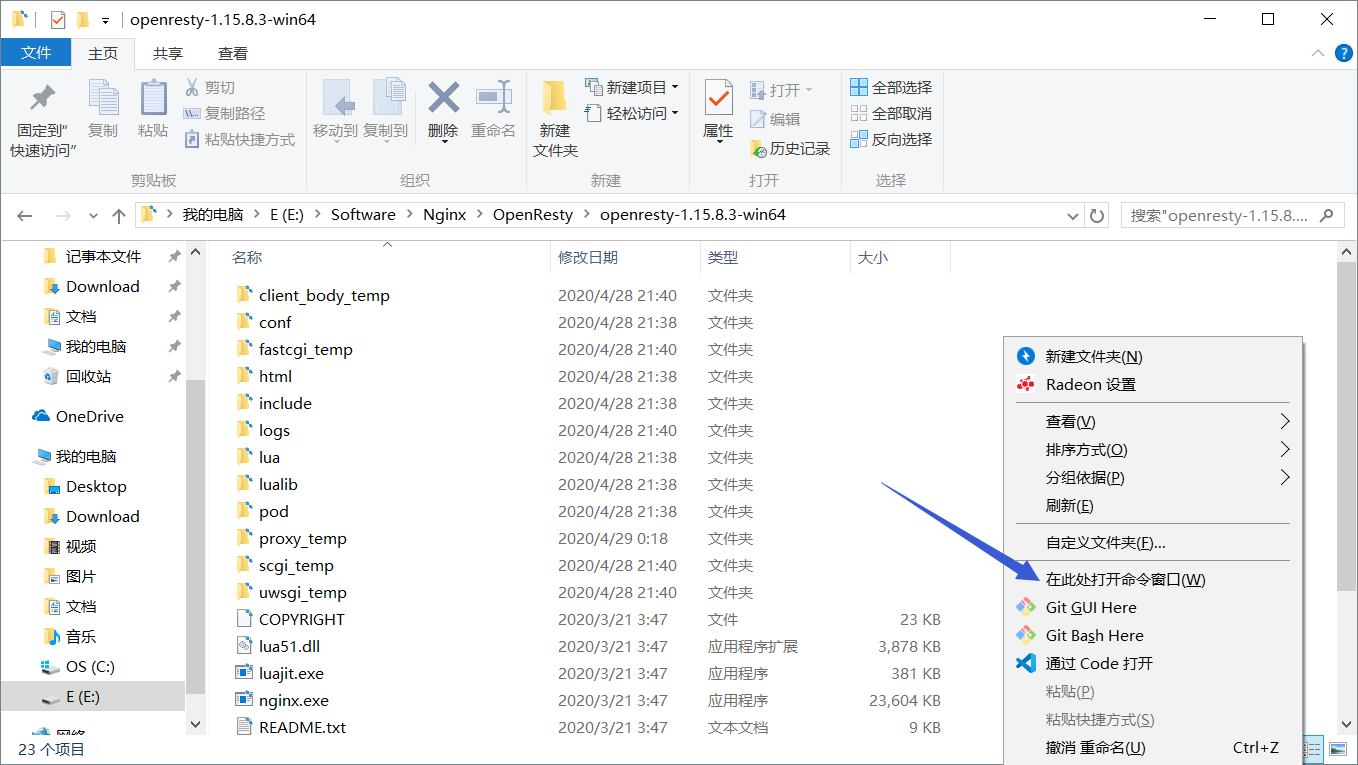
Task: Collapse the ribbon with up chevron
Action: [1317, 54]
